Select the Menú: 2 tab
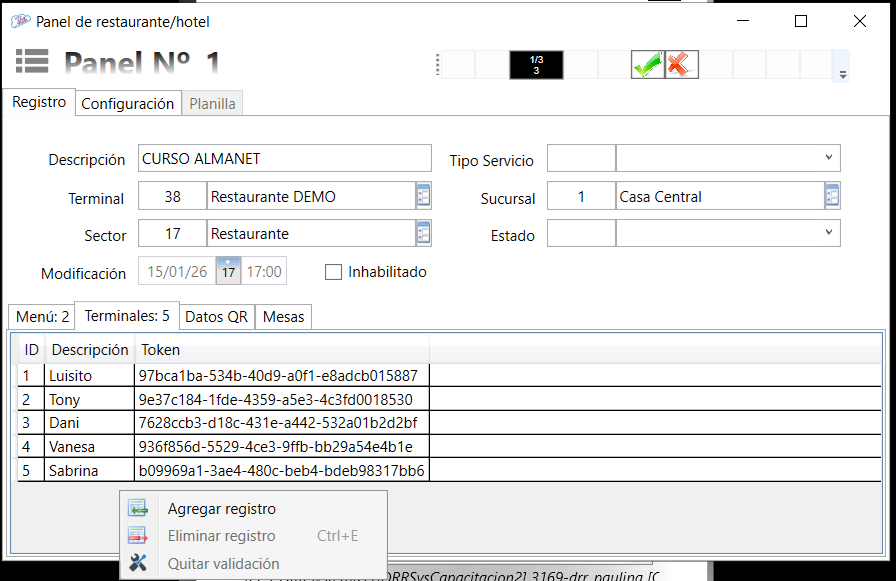This screenshot has height=581, width=896. point(43,317)
